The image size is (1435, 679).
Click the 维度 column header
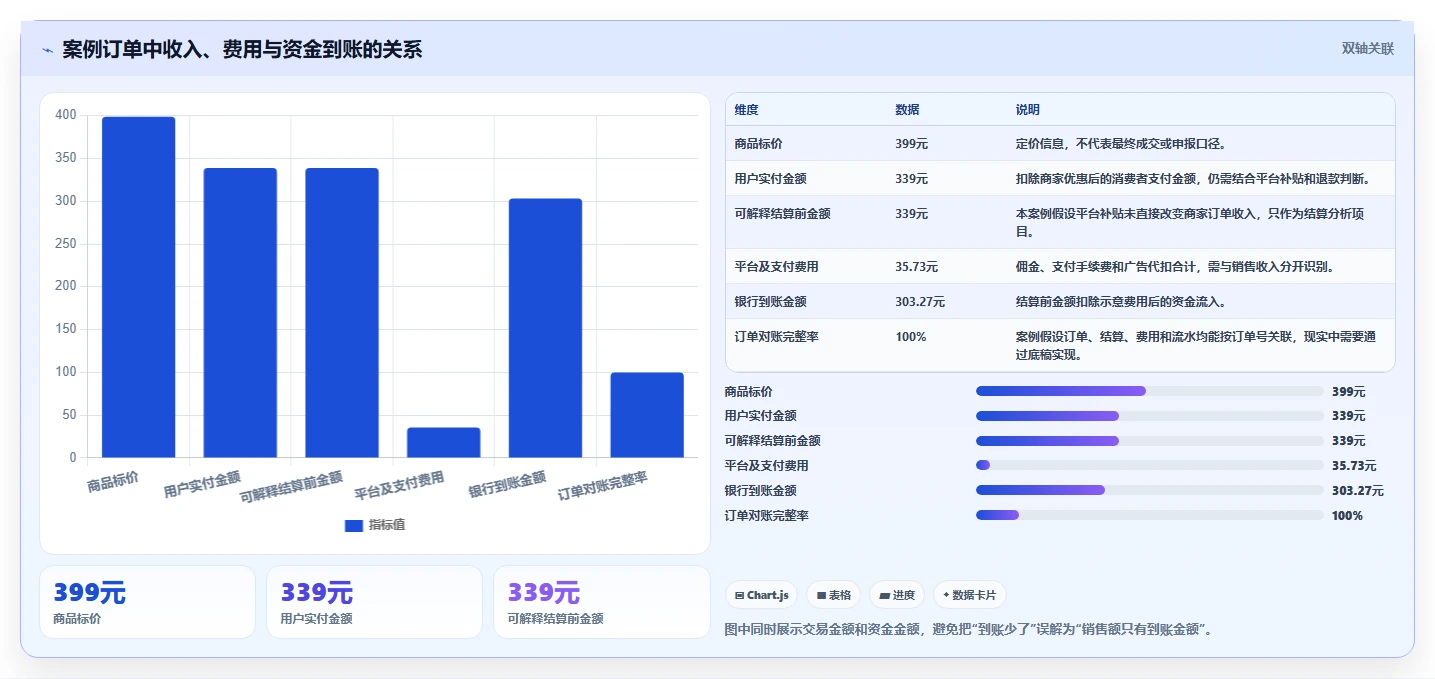(x=746, y=110)
